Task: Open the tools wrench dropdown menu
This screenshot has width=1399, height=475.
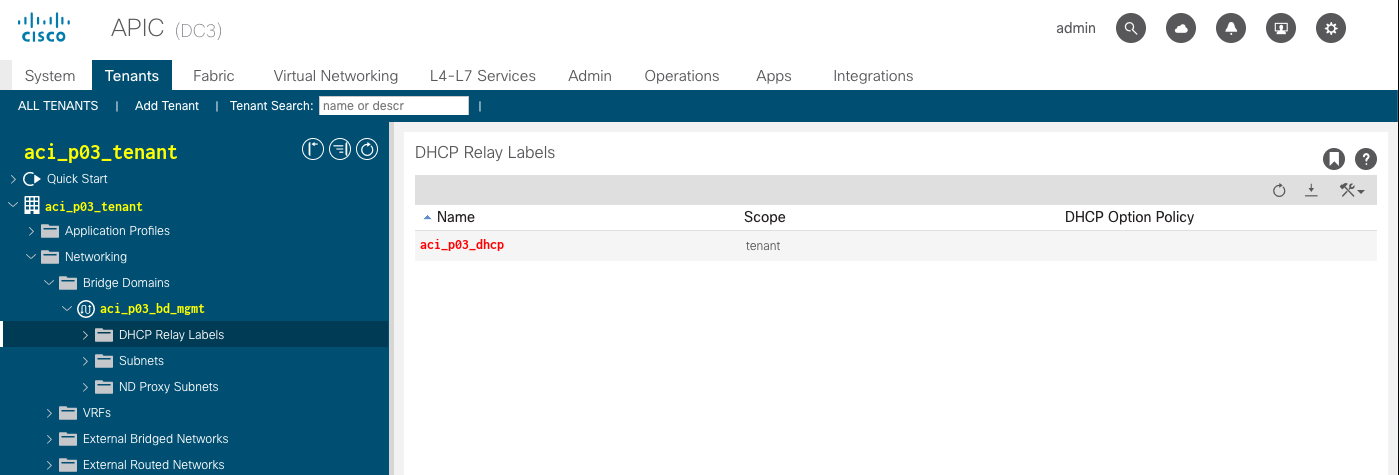Action: 1352,191
